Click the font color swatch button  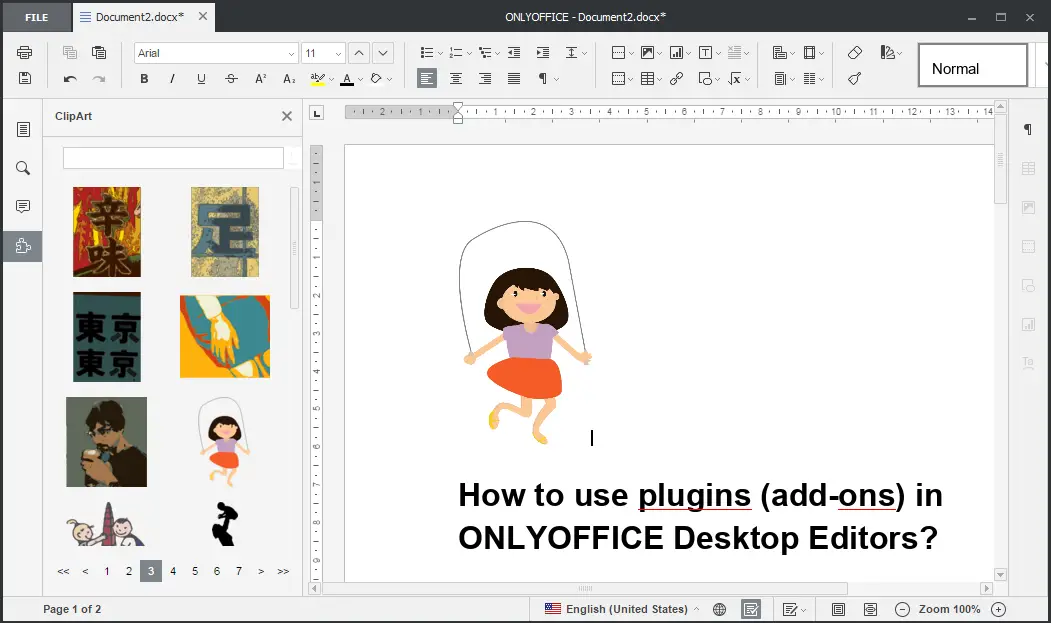tap(347, 78)
